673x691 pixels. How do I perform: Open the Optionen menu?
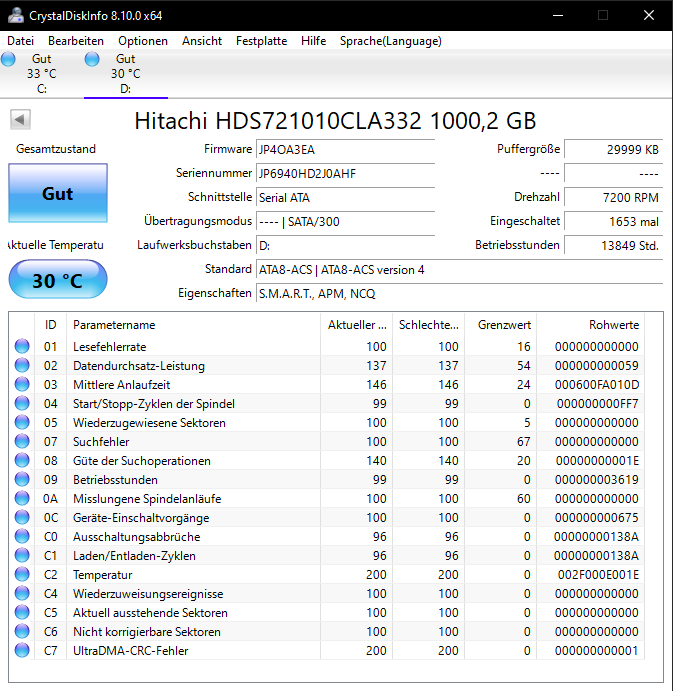[143, 41]
